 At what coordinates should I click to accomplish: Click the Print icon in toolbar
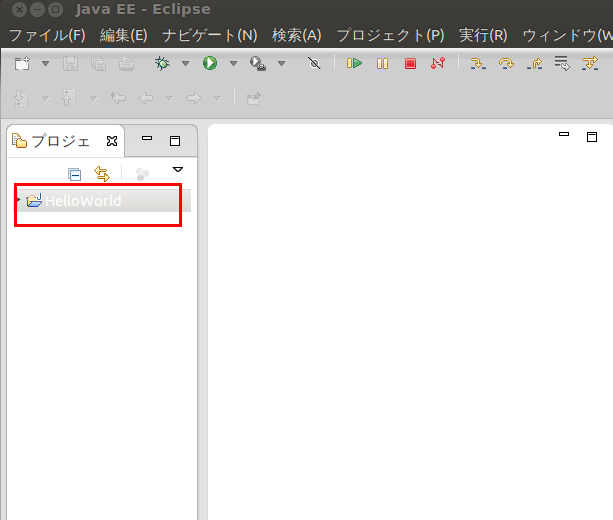click(126, 63)
